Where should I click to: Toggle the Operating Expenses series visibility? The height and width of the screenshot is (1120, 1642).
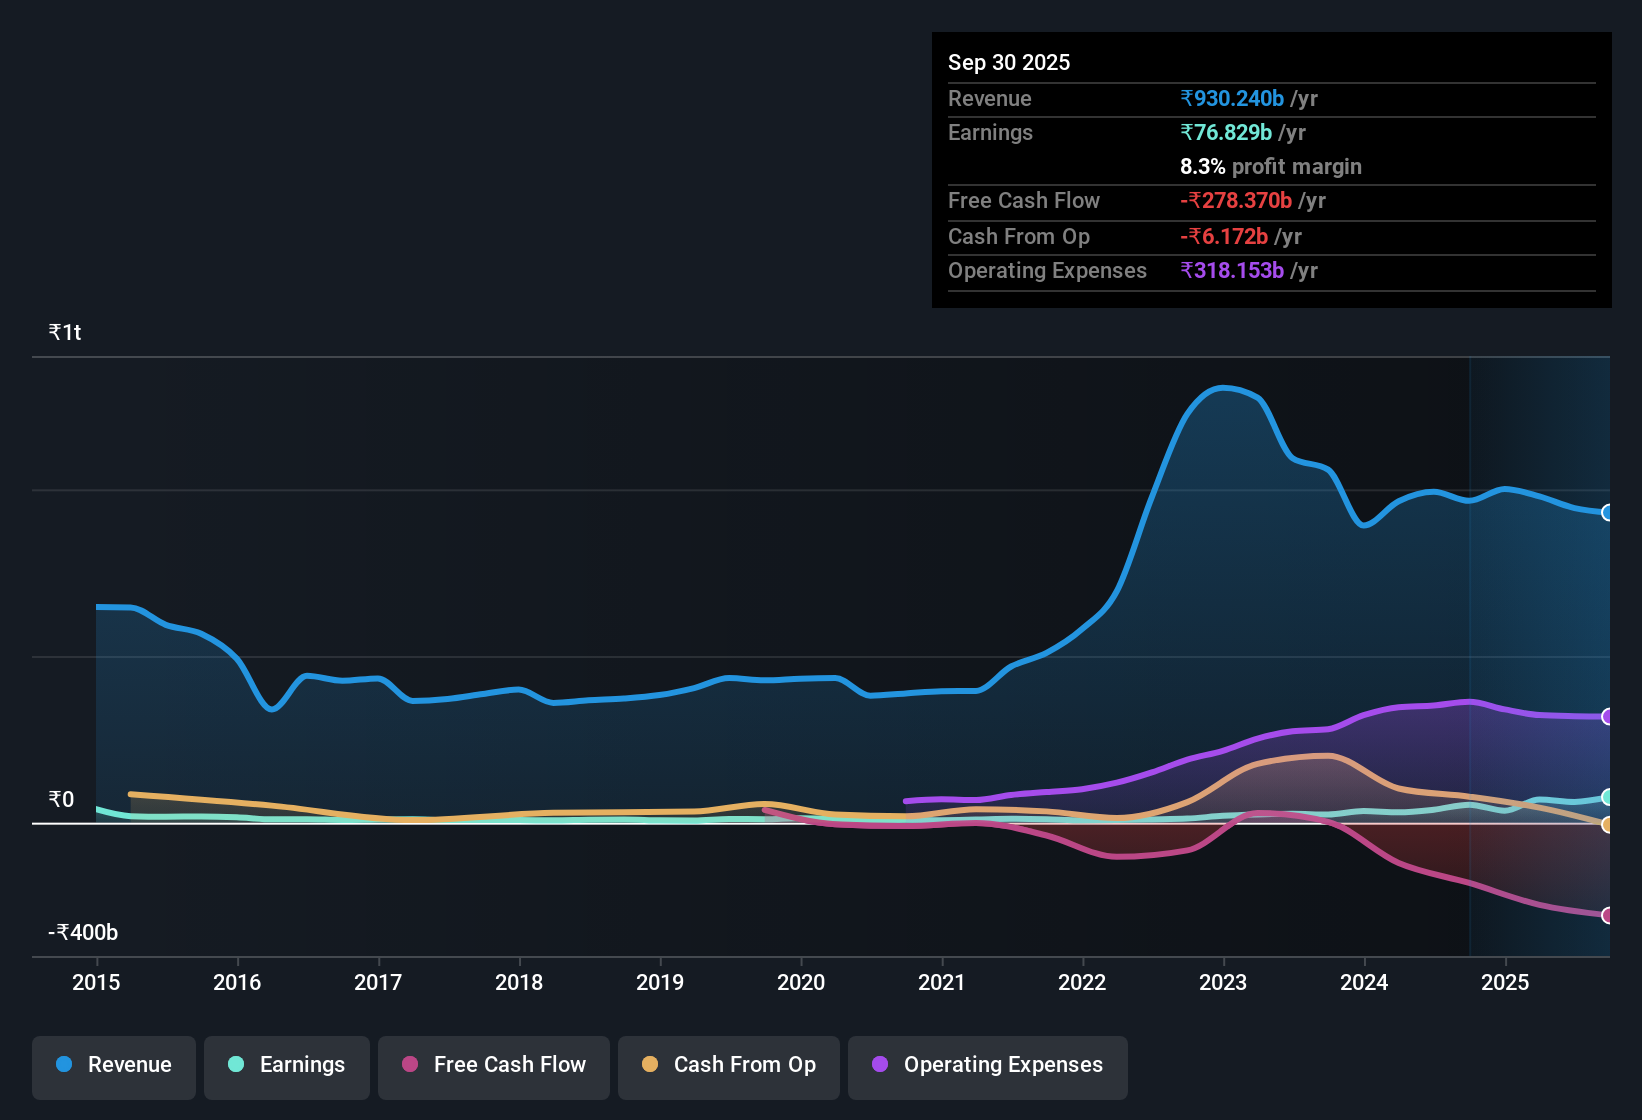[987, 1065]
